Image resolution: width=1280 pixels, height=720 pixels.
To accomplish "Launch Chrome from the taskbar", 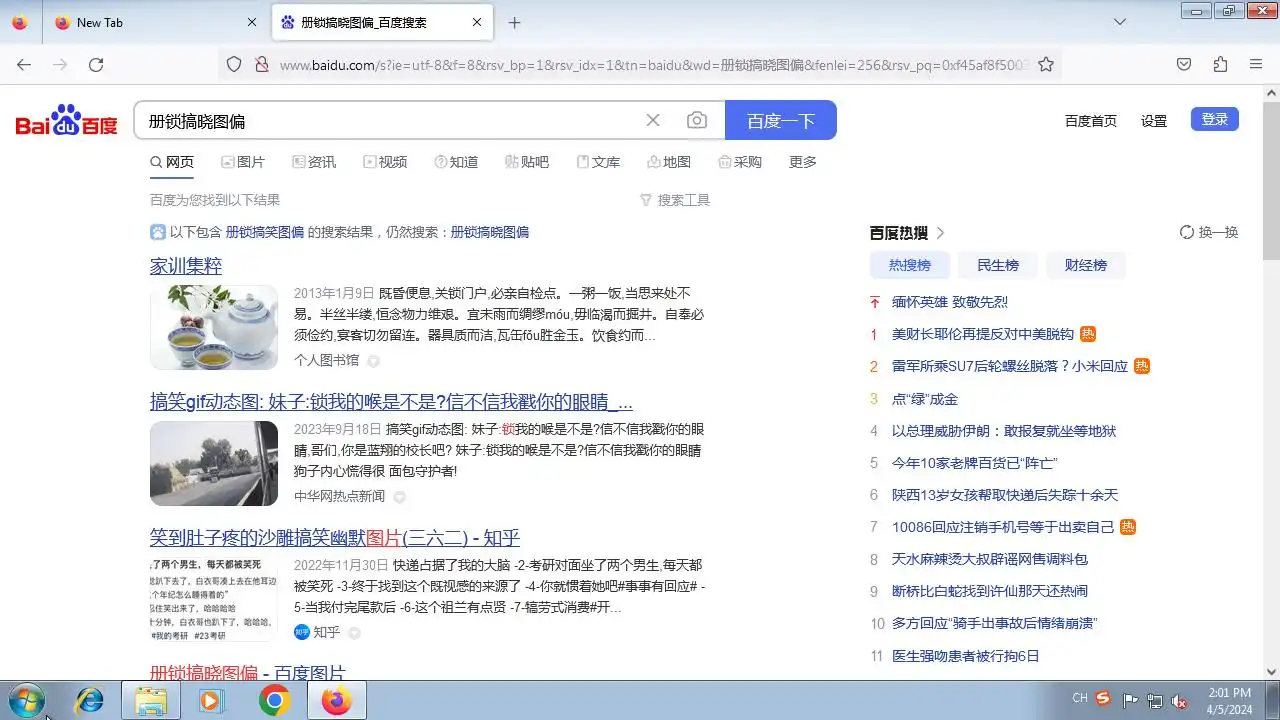I will tap(274, 701).
